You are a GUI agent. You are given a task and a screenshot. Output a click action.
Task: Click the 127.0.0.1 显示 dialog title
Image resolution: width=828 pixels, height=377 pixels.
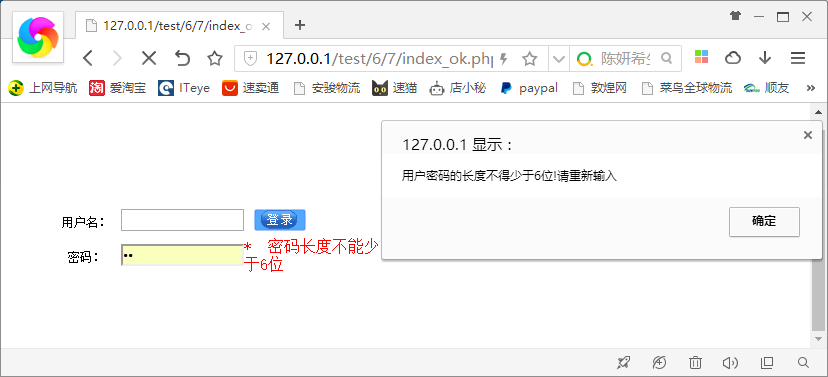[x=457, y=145]
